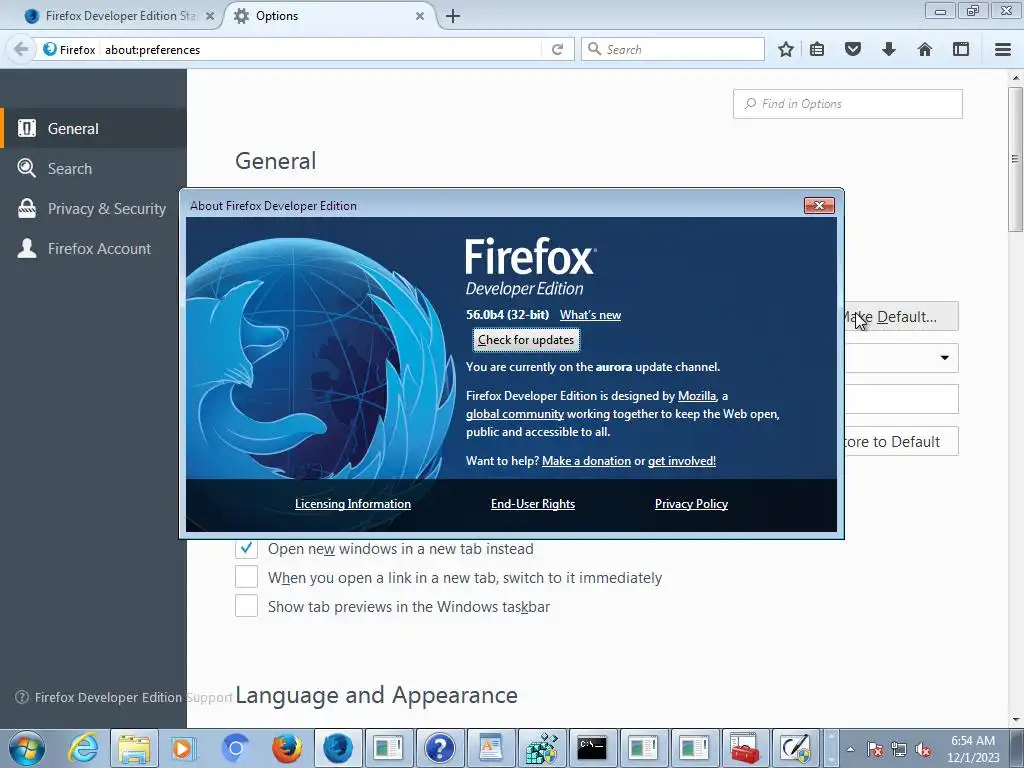Viewport: 1024px width, 768px height.
Task: Open Search category in sidebar
Action: 93,168
